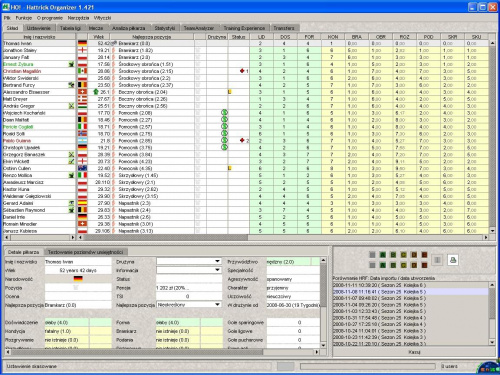The height and width of the screenshot is (375, 500).
Task: Expand the Najlepsza pozycja combo box
Action: coord(189,305)
